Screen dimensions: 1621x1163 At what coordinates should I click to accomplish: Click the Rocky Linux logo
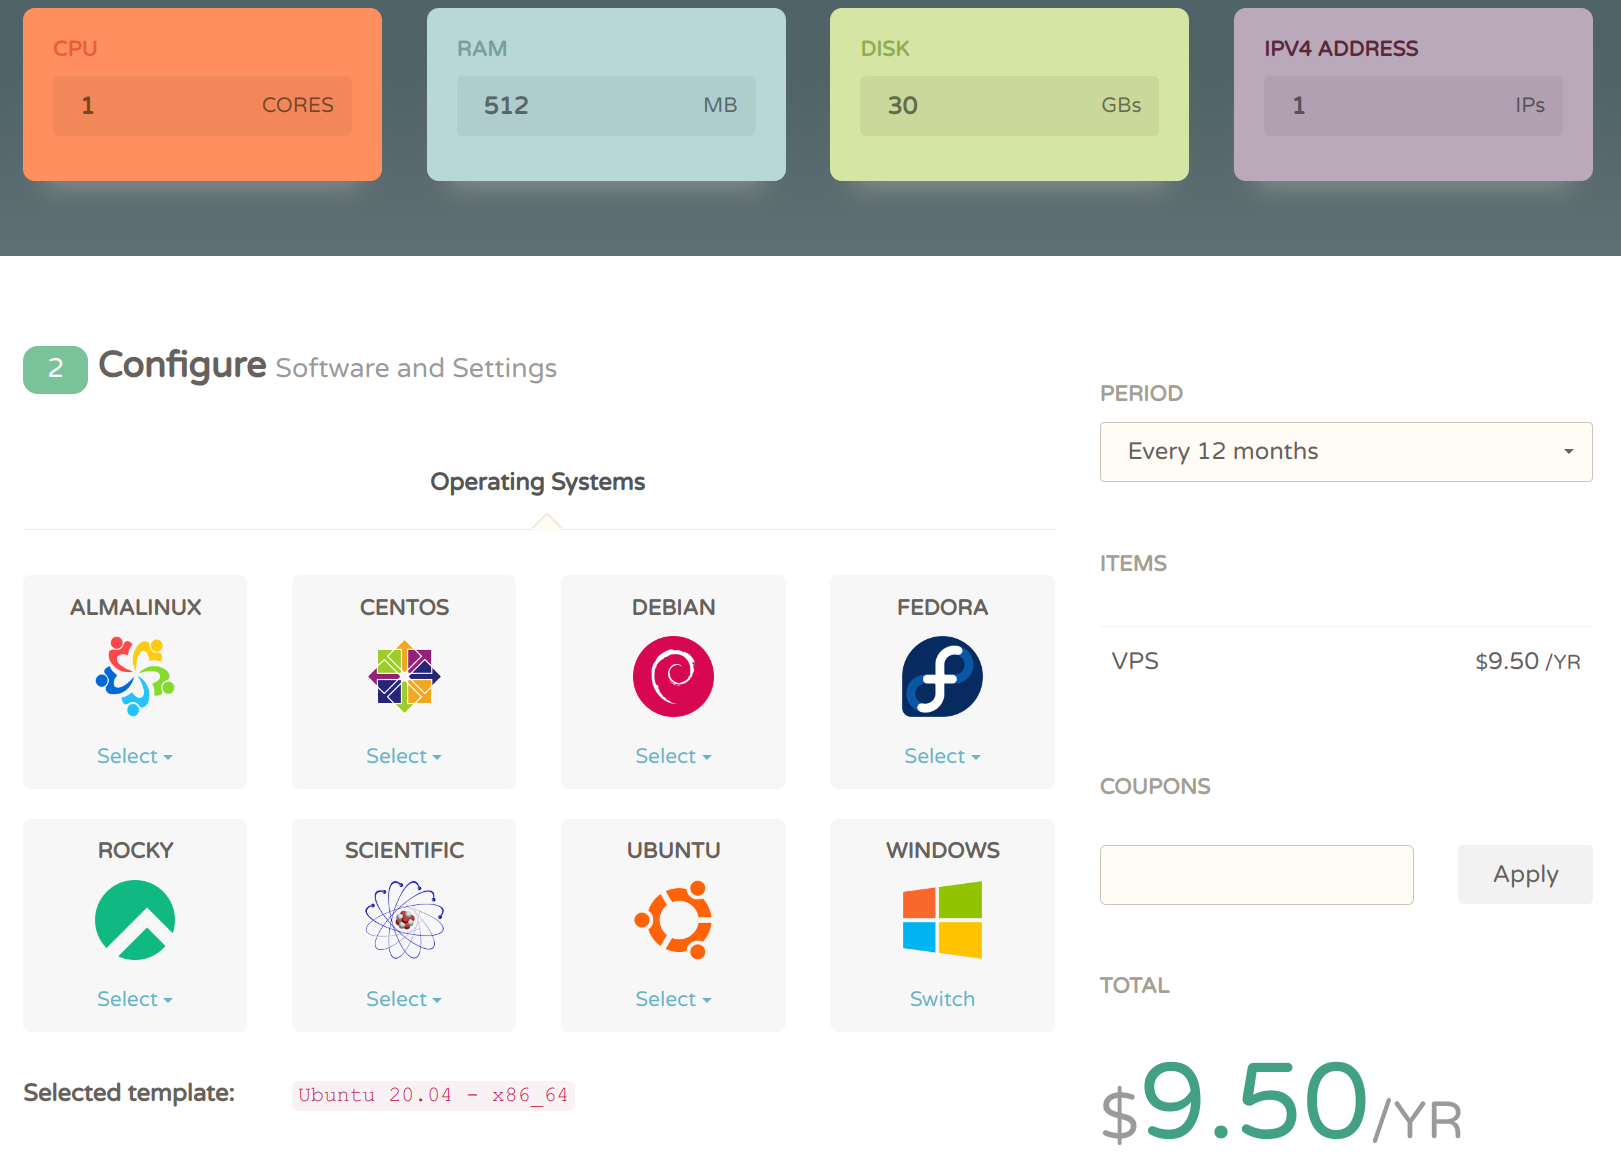point(135,920)
